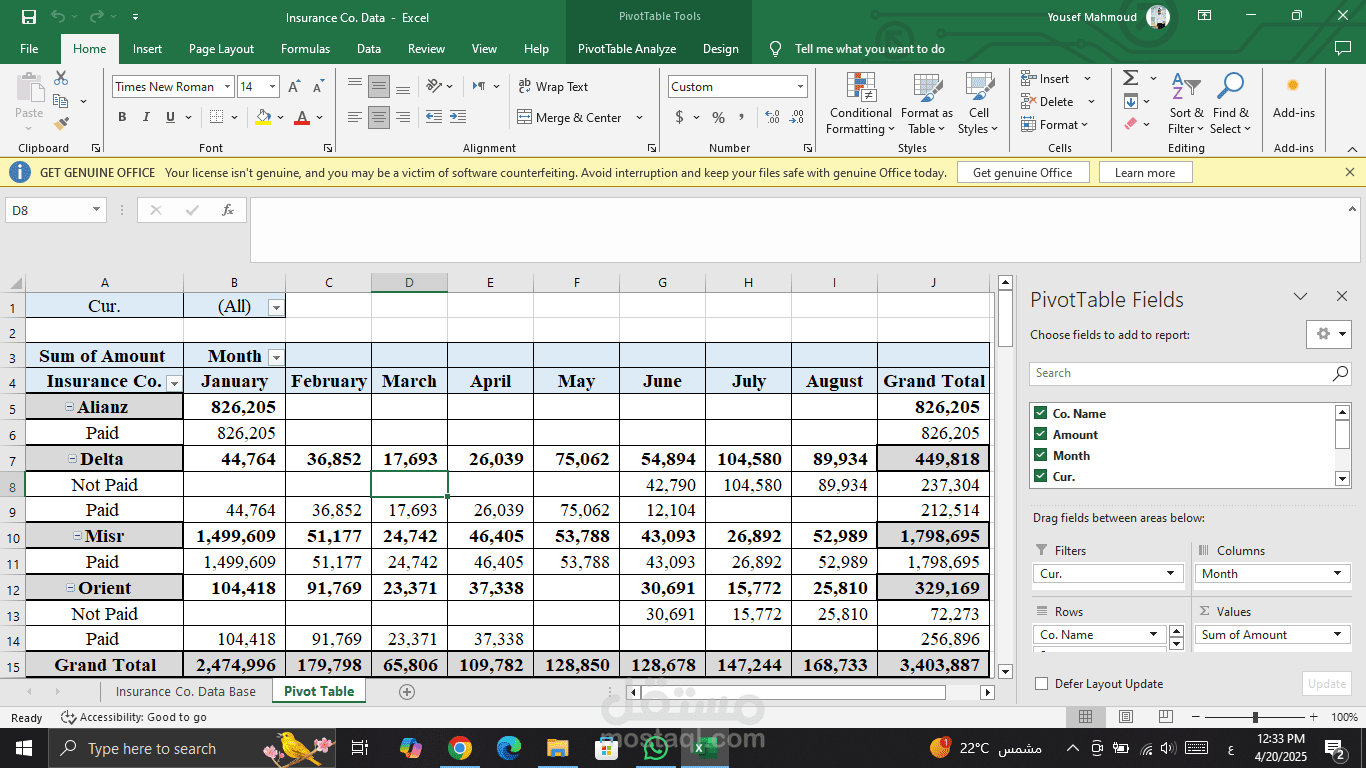The width and height of the screenshot is (1366, 768).
Task: Click the fill color yellow swatch
Action: tap(263, 117)
